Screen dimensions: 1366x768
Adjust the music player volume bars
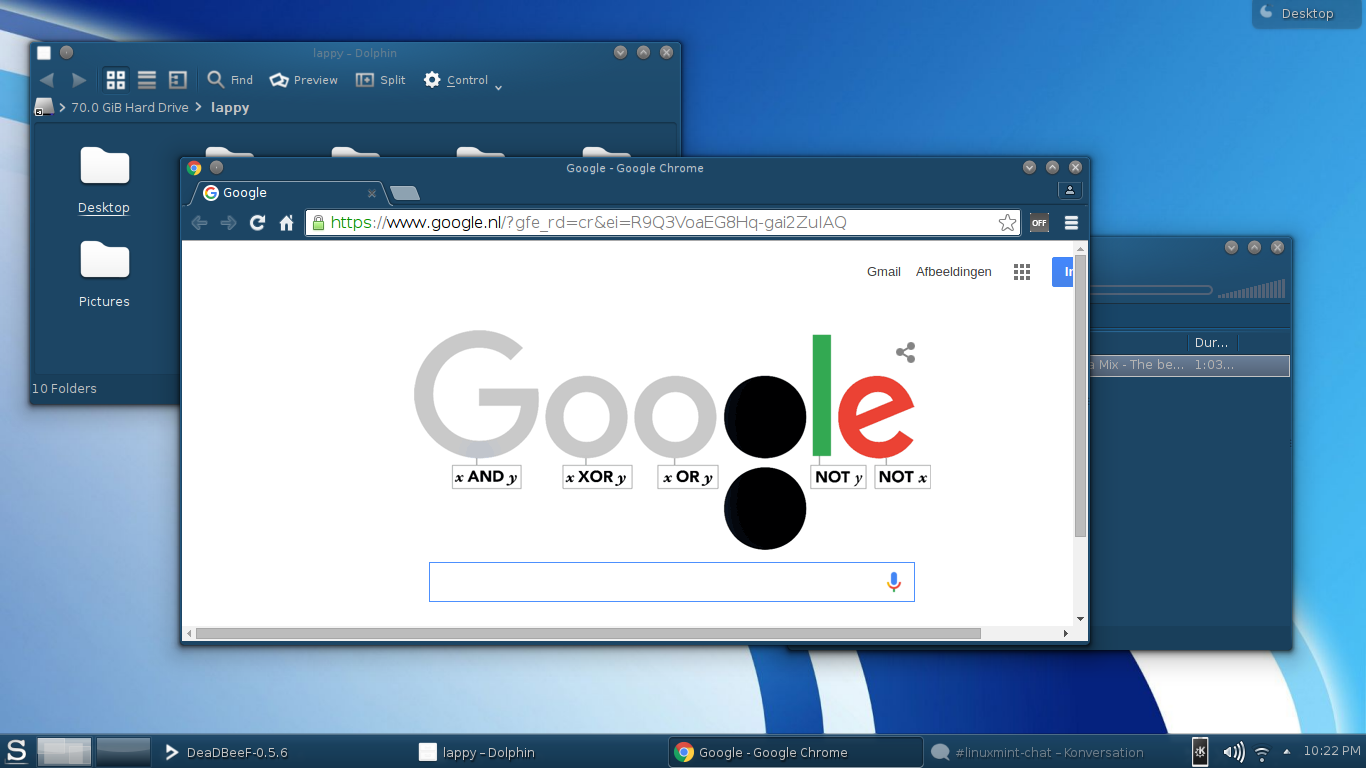click(1251, 289)
